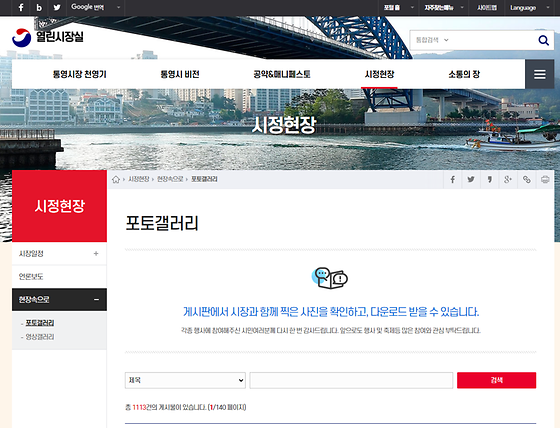Click 시정현장 breadcrumb link

pos(139,179)
